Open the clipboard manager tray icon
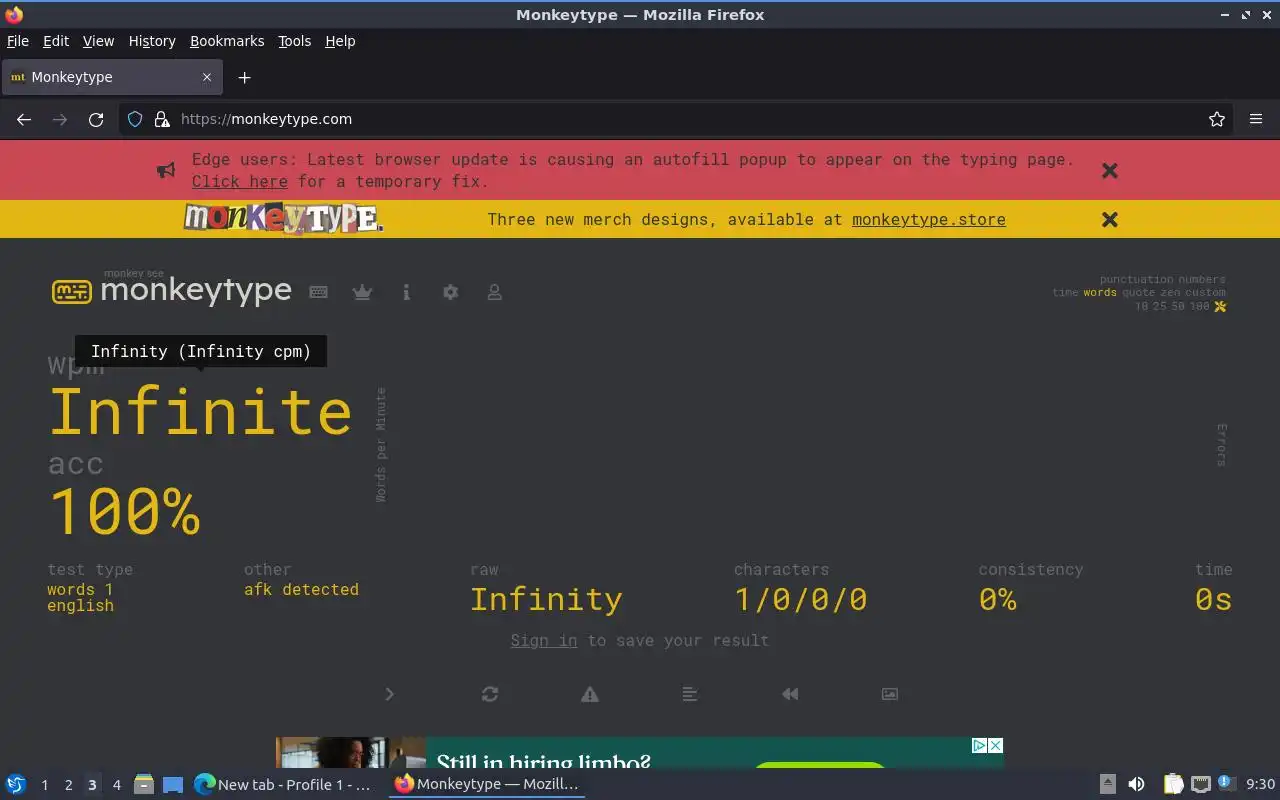The image size is (1280, 800). click(x=1173, y=785)
